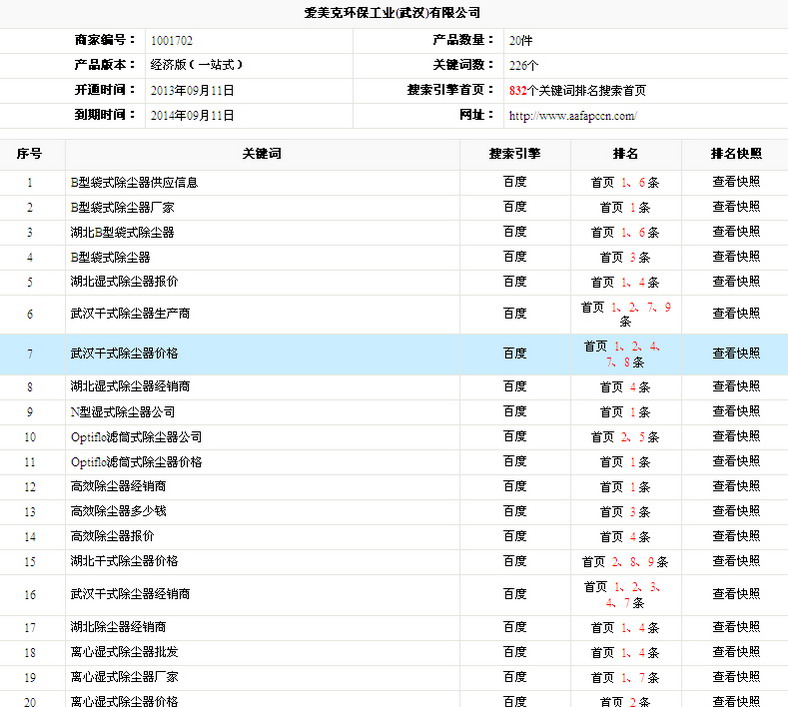
Task: Select keyword Optiflo滤筒式除尘器价格
Action: tap(136, 462)
